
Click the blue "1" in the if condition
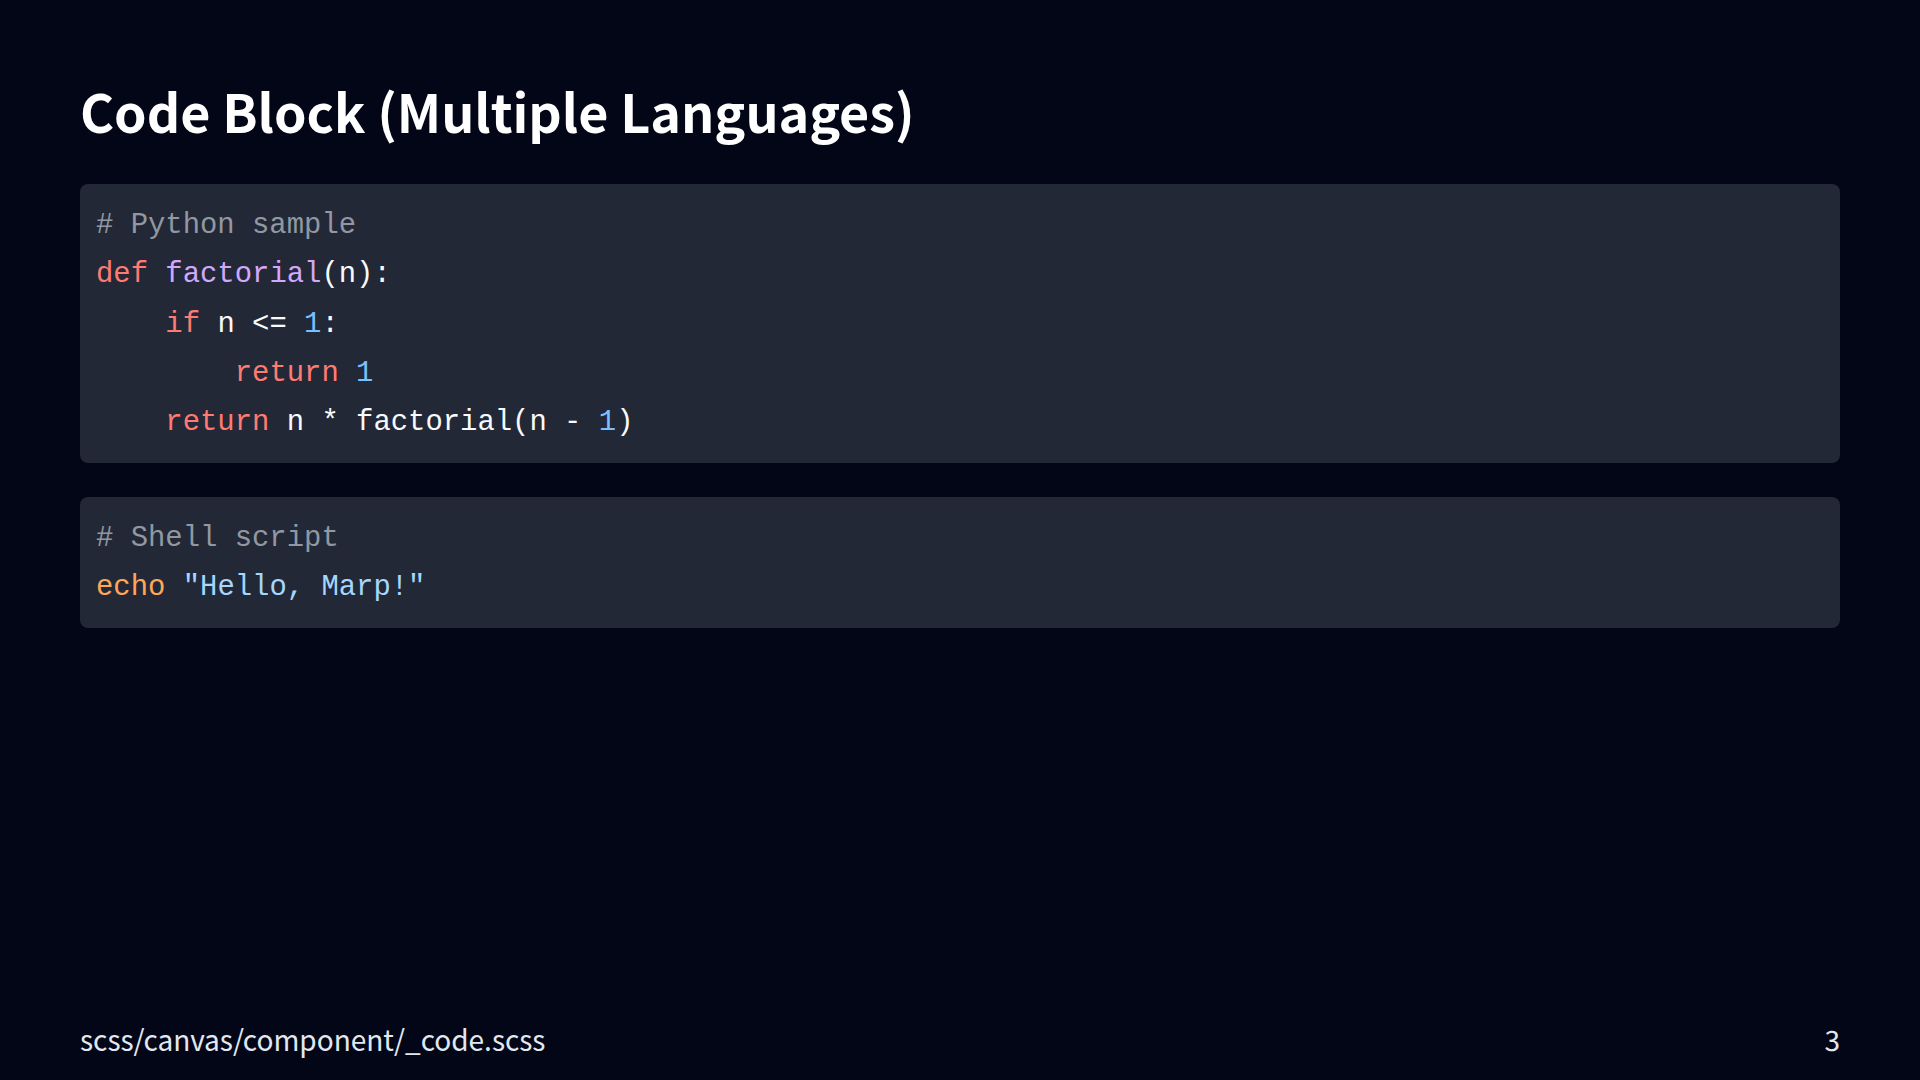click(x=312, y=323)
